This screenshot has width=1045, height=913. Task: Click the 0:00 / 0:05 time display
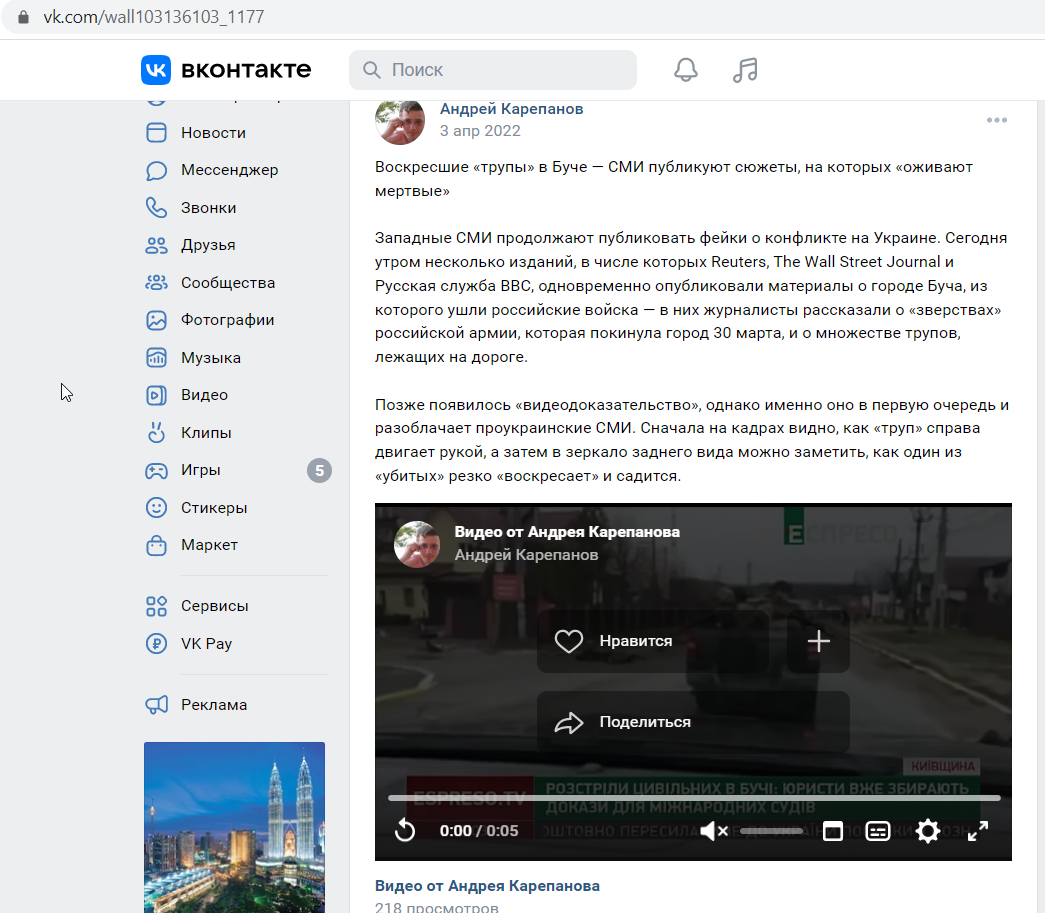pyautogui.click(x=479, y=831)
